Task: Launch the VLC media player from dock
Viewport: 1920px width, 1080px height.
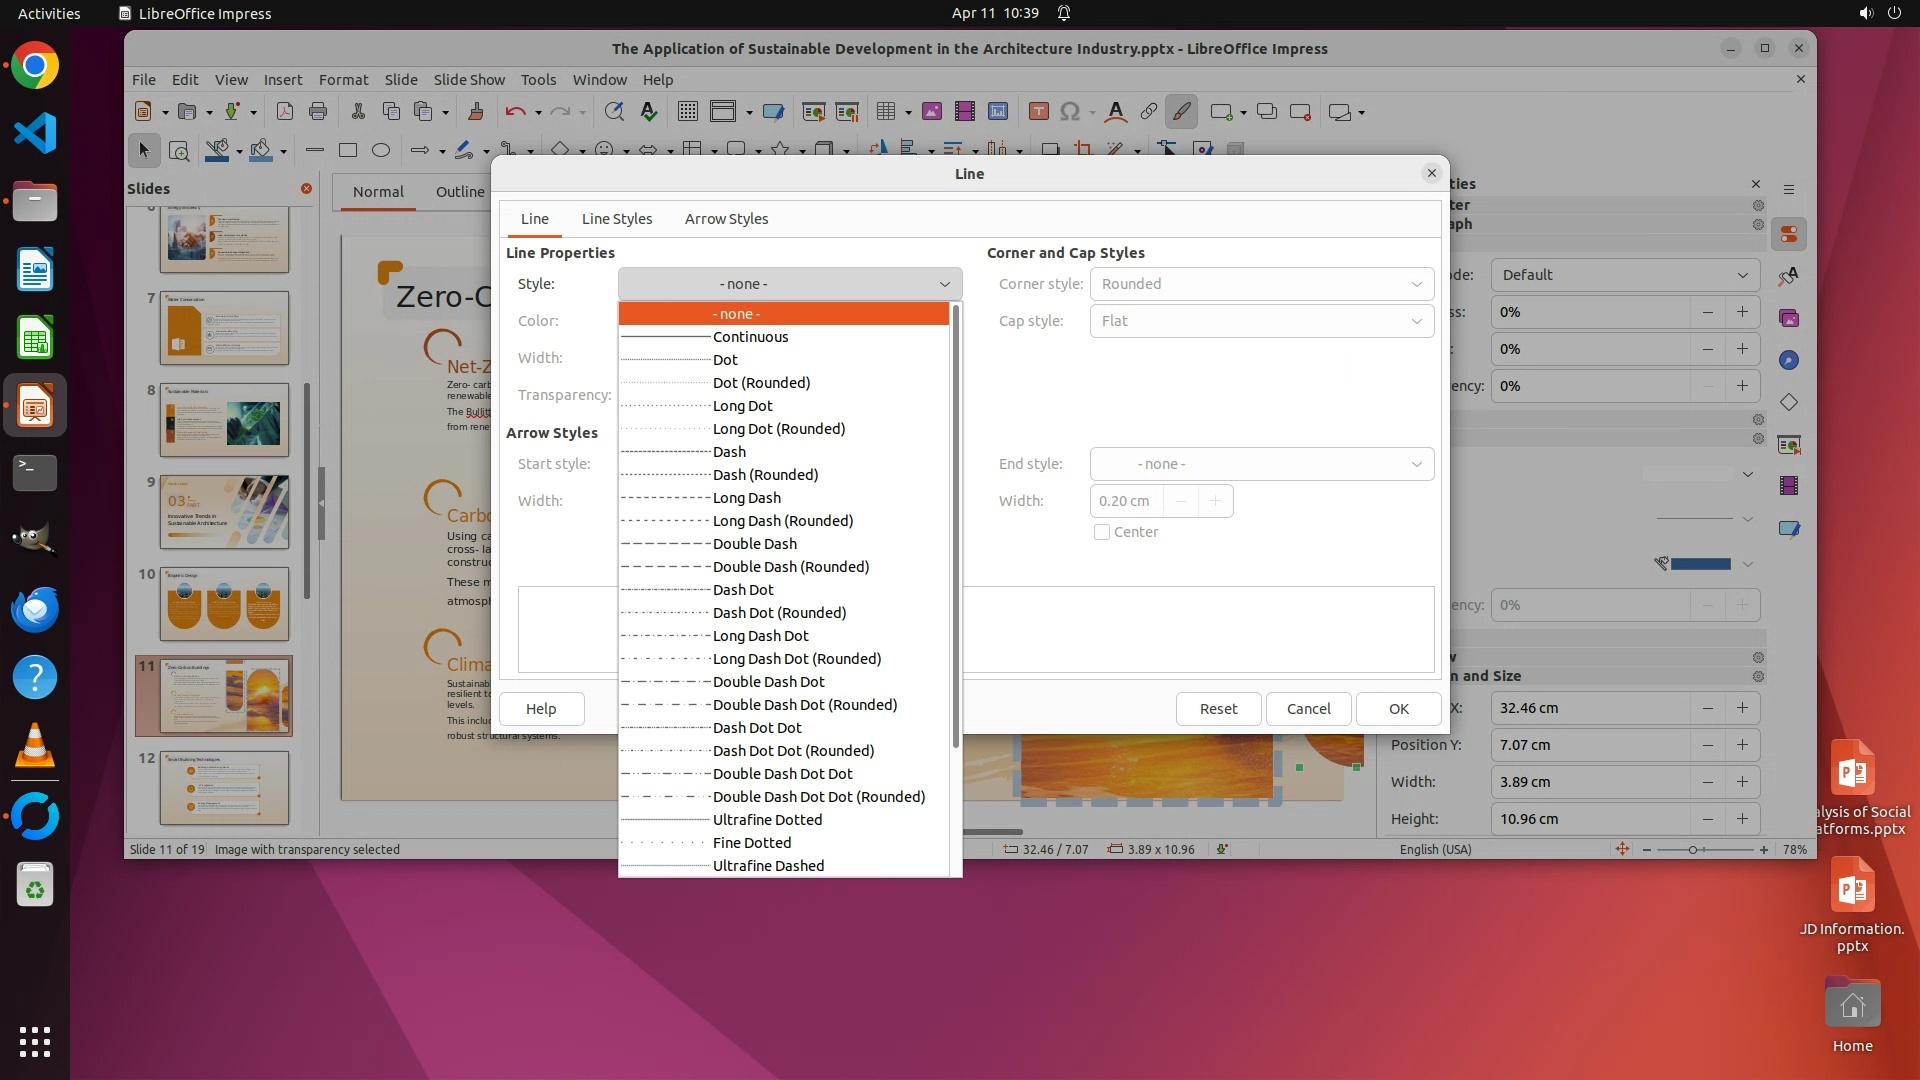Action: [35, 746]
